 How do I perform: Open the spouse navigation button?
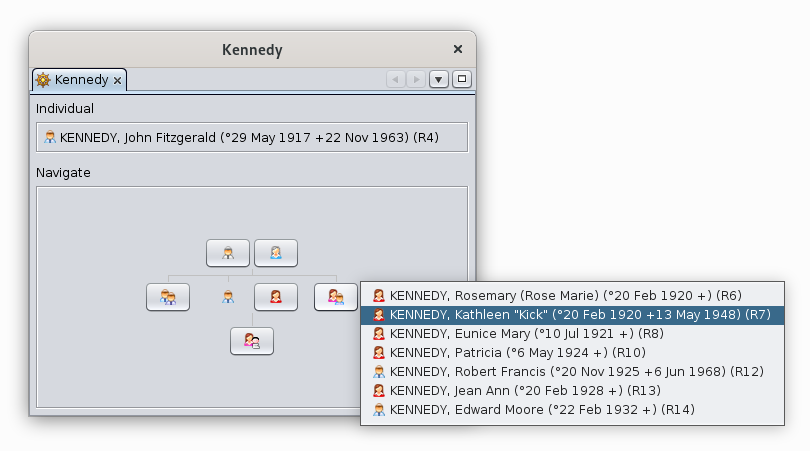pos(276,297)
